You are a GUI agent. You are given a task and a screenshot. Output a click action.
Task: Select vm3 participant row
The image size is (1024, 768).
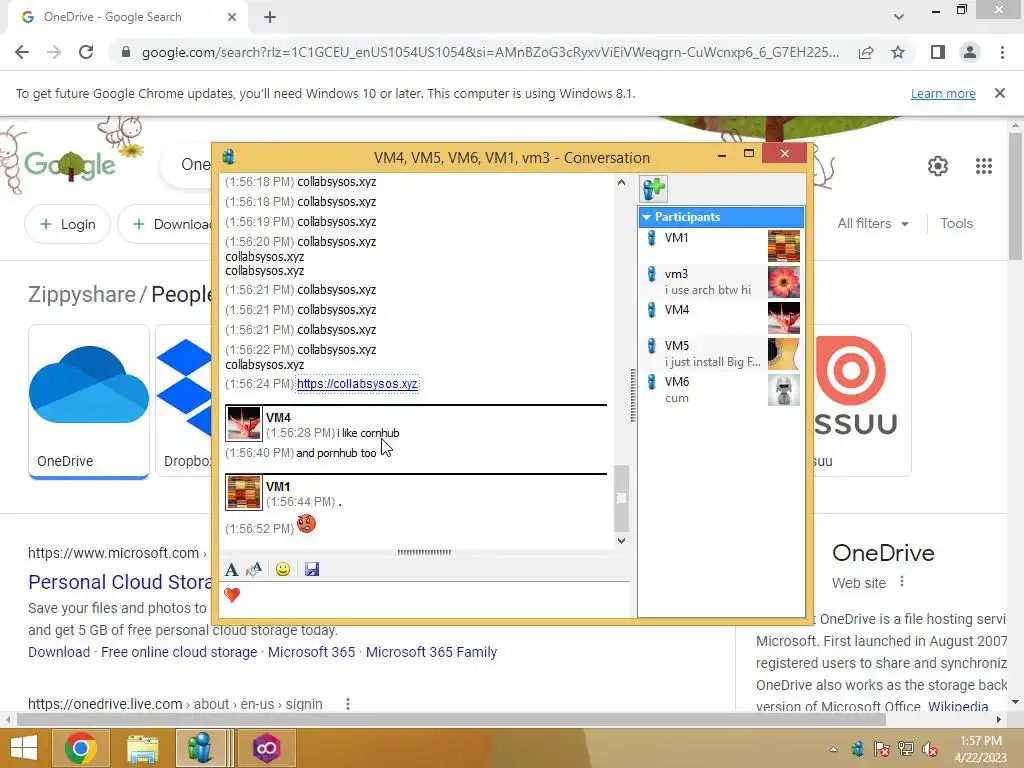pos(721,281)
